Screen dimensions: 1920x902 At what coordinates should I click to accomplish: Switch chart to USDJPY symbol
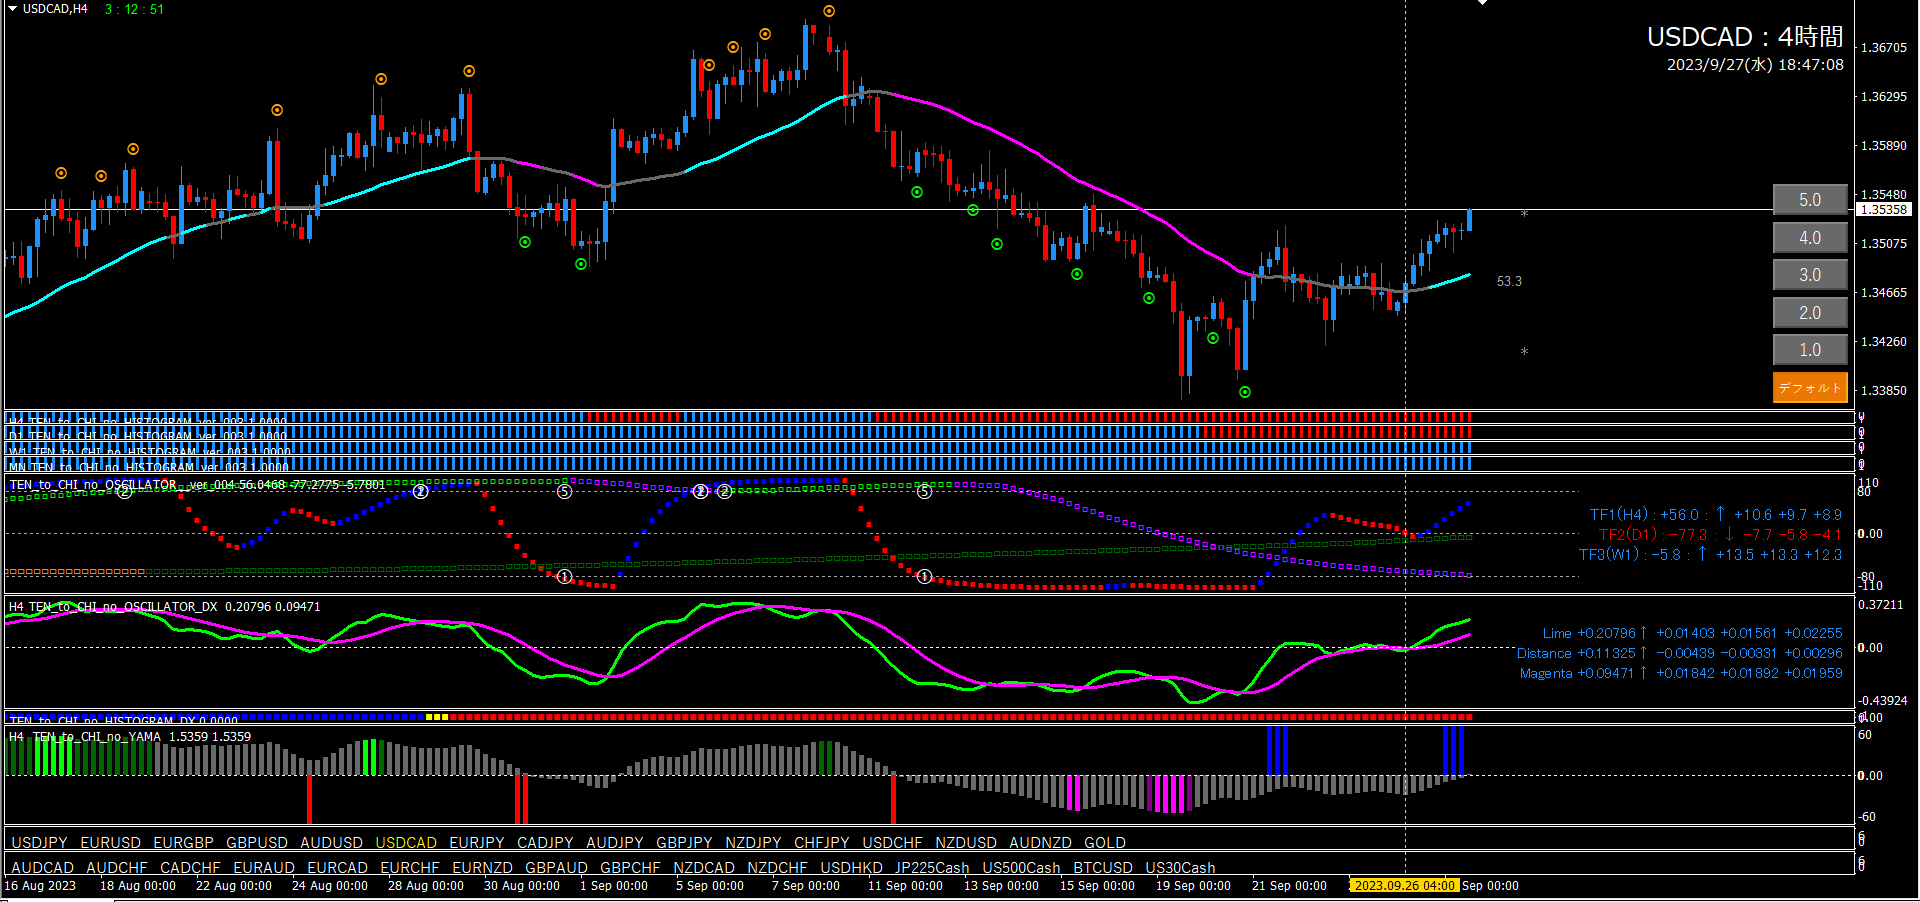point(40,843)
